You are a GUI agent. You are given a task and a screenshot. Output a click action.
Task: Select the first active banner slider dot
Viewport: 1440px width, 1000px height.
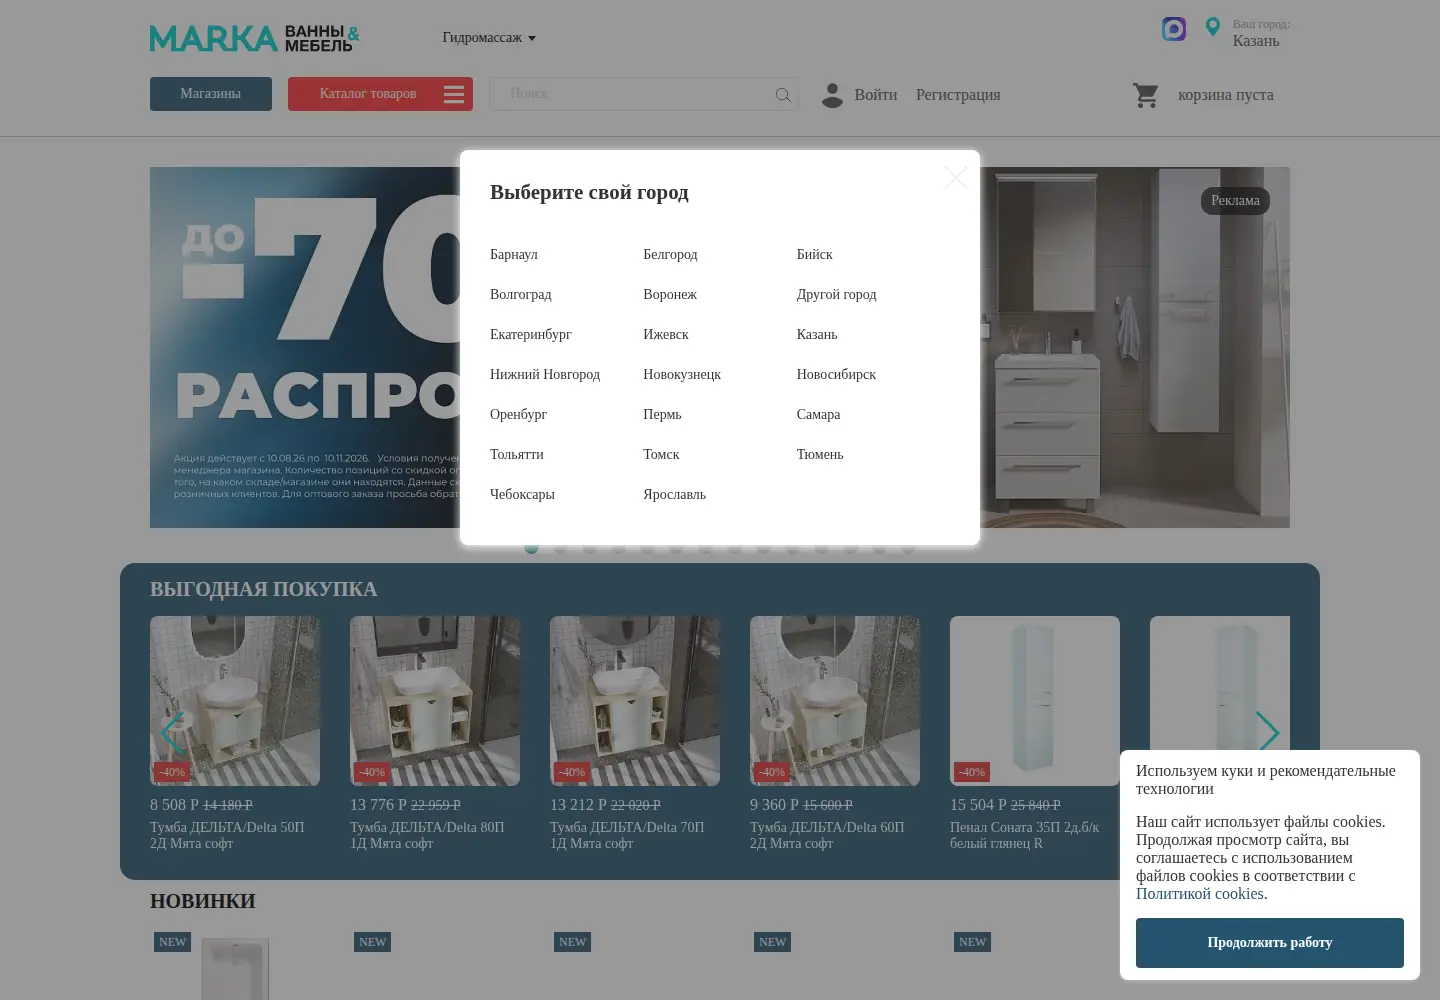pos(531,547)
